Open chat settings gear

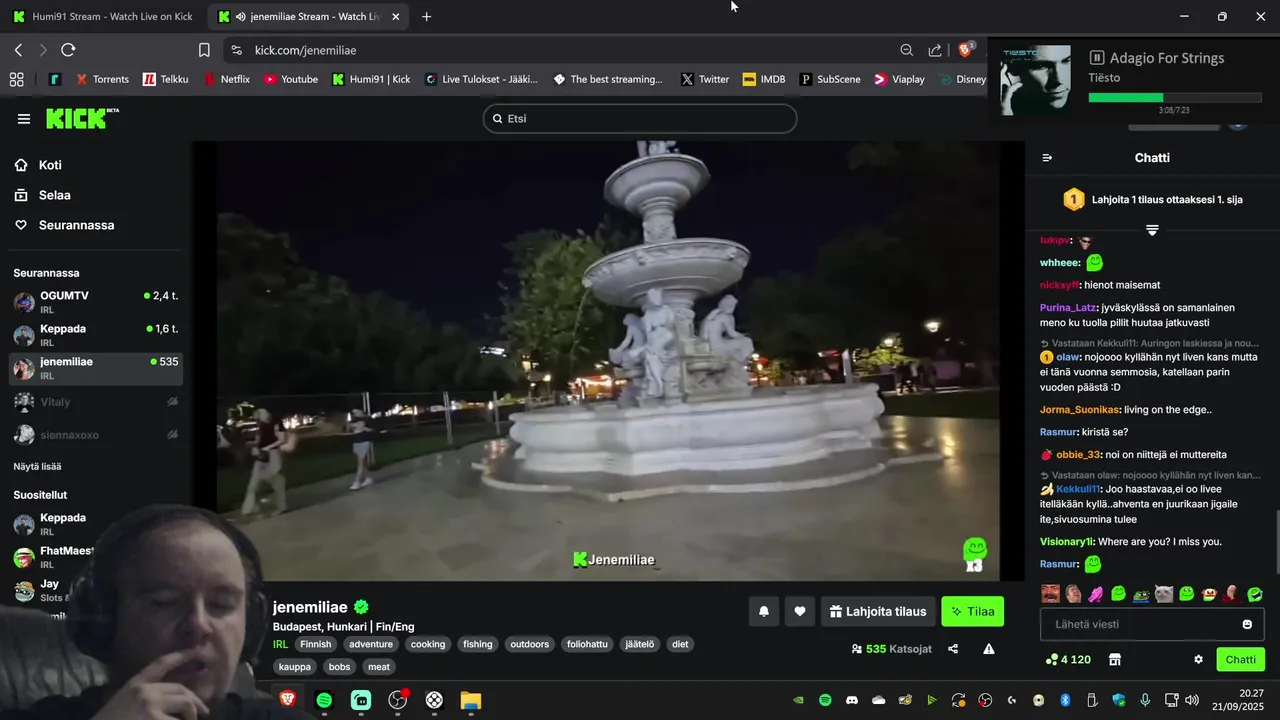(1198, 659)
